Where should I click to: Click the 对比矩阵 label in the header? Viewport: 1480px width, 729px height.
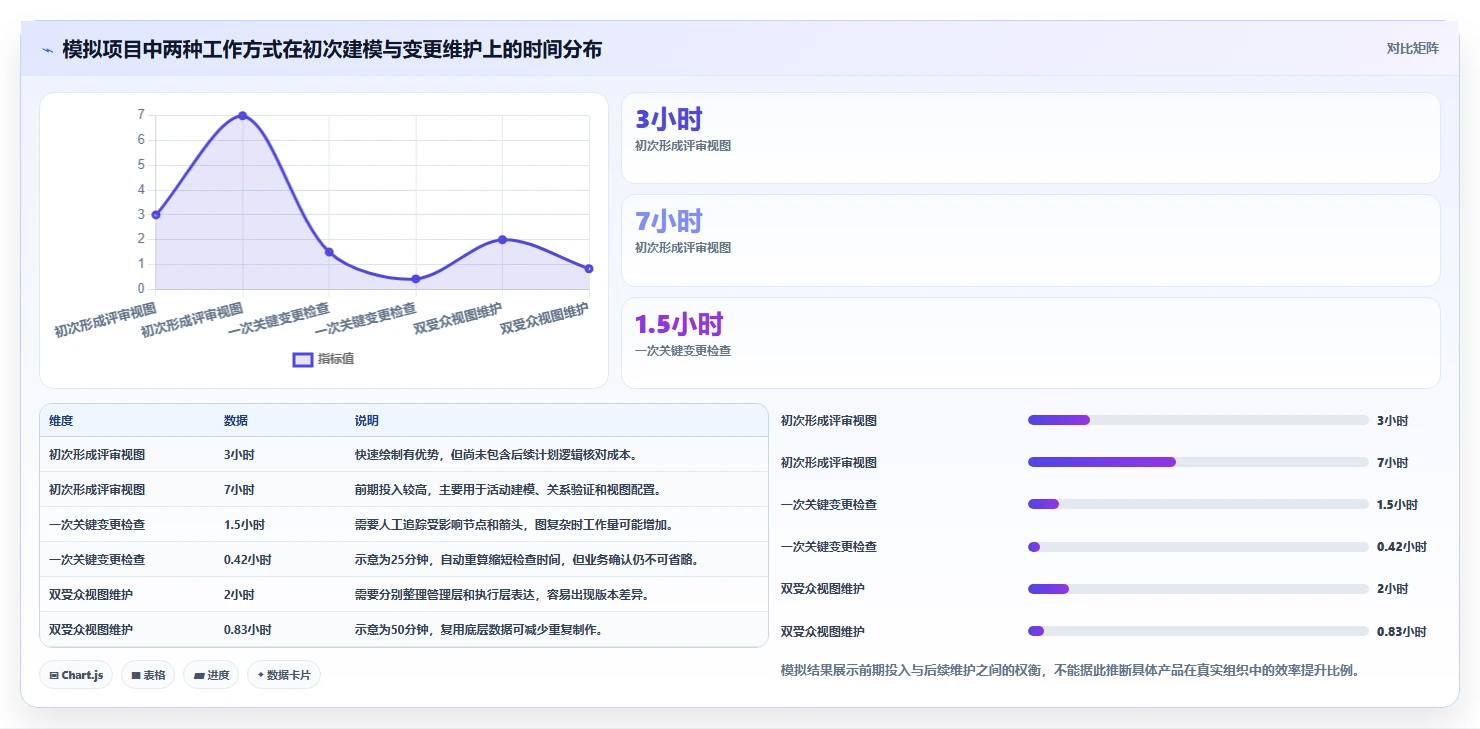pos(1413,49)
